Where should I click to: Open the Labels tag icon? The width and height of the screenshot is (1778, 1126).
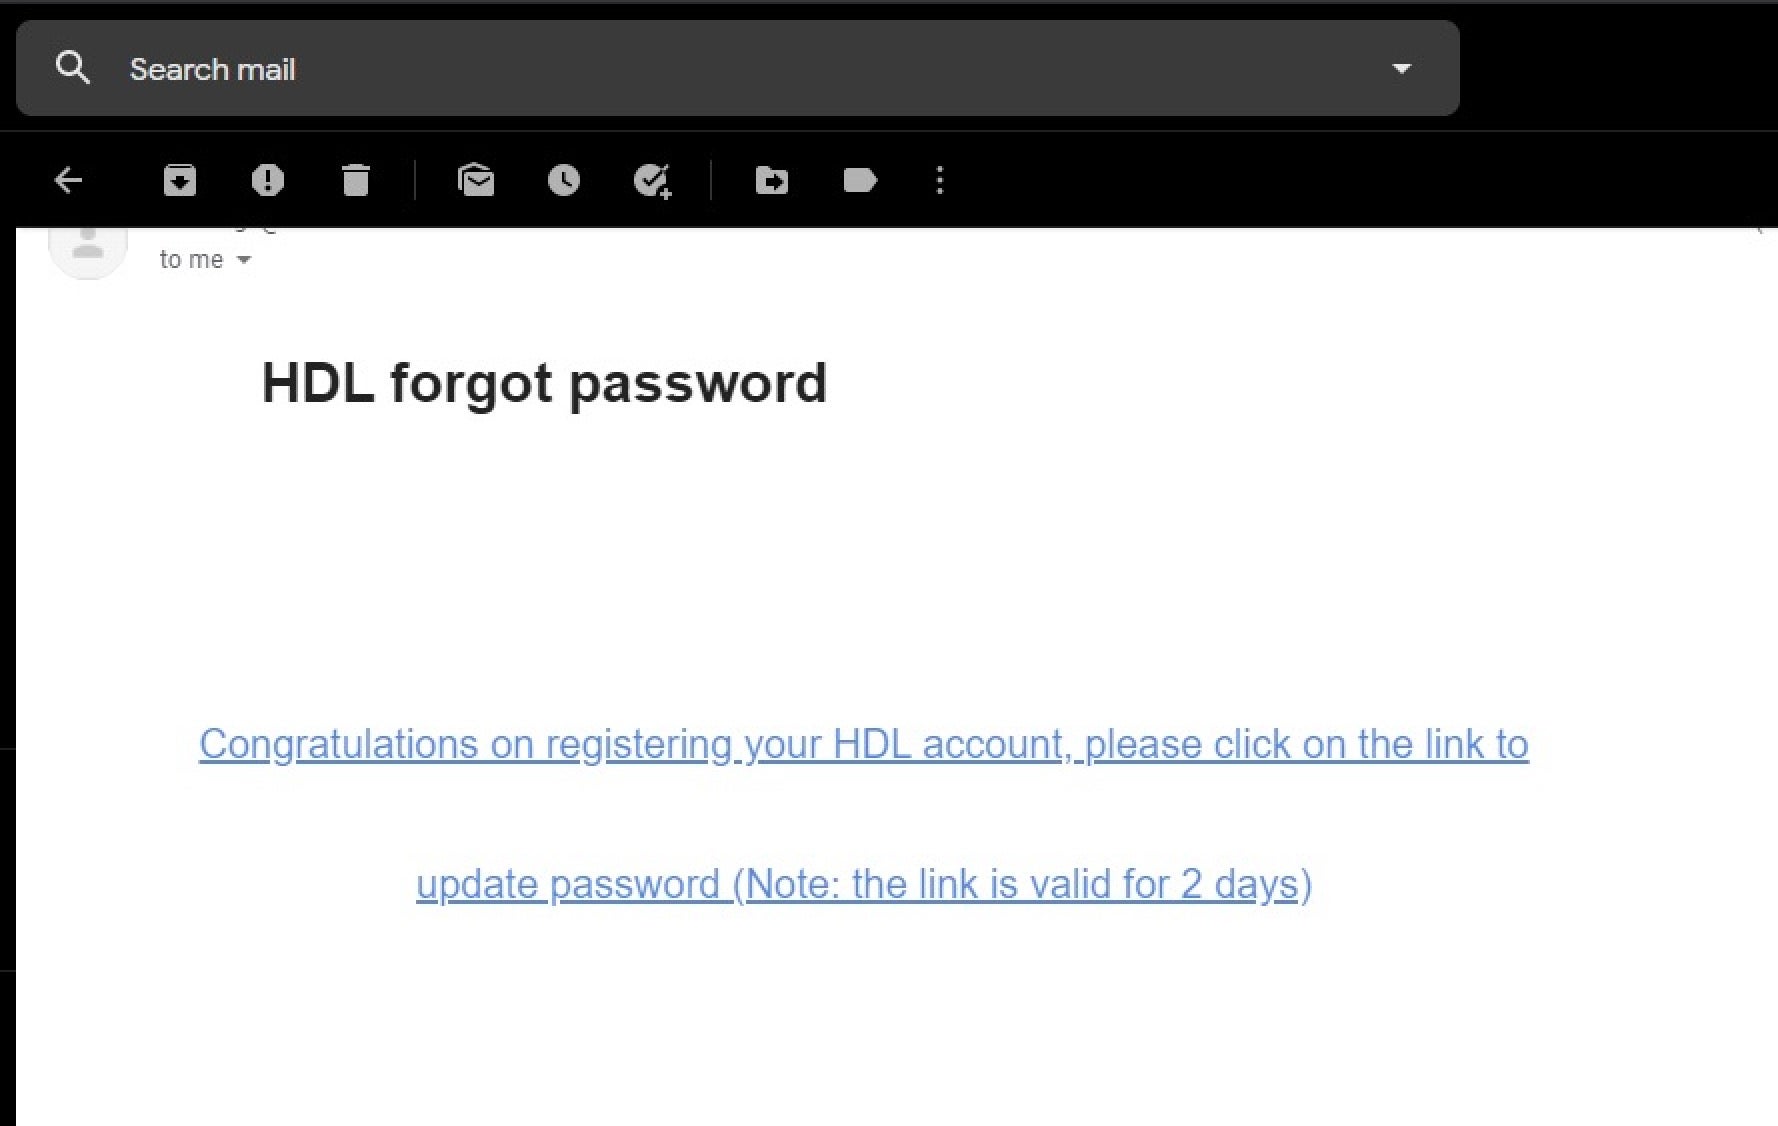pos(860,180)
